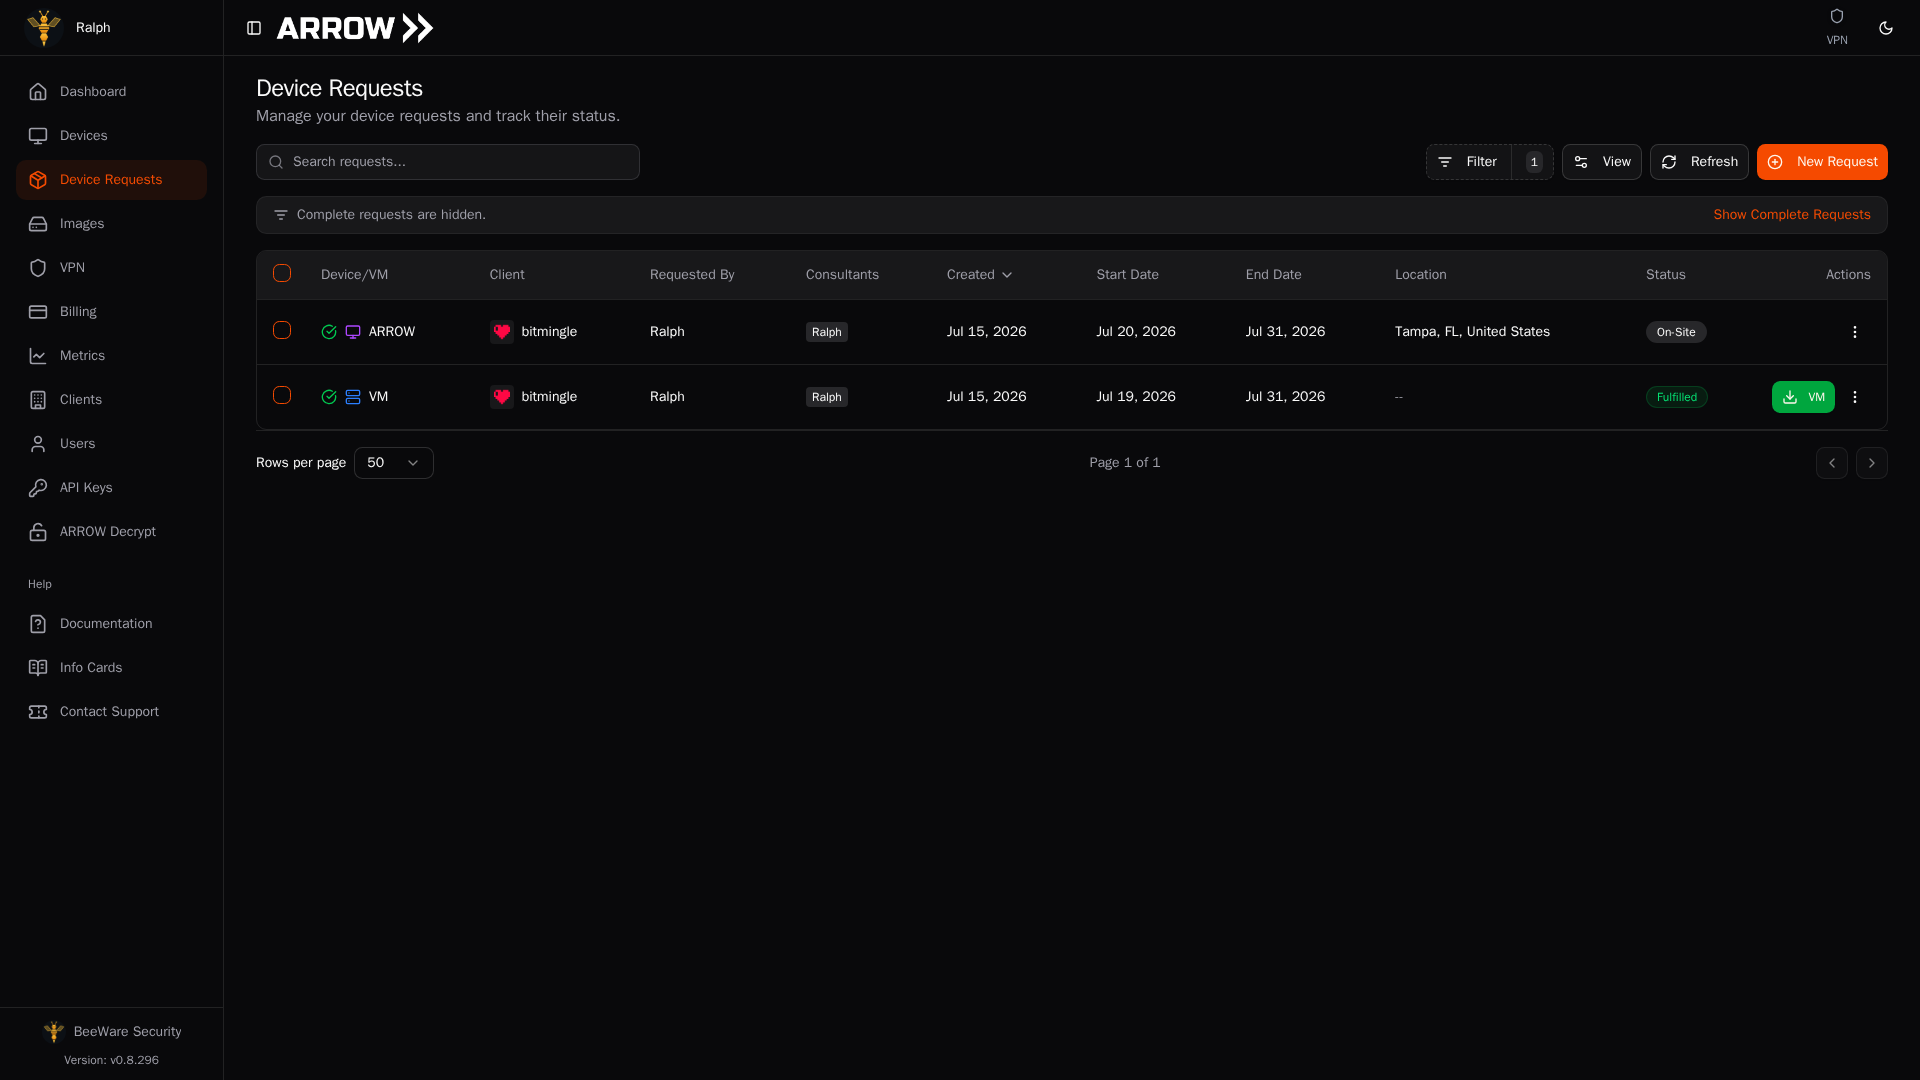This screenshot has height=1080, width=1920.
Task: Open ARROW Decrypt page
Action: (x=111, y=532)
